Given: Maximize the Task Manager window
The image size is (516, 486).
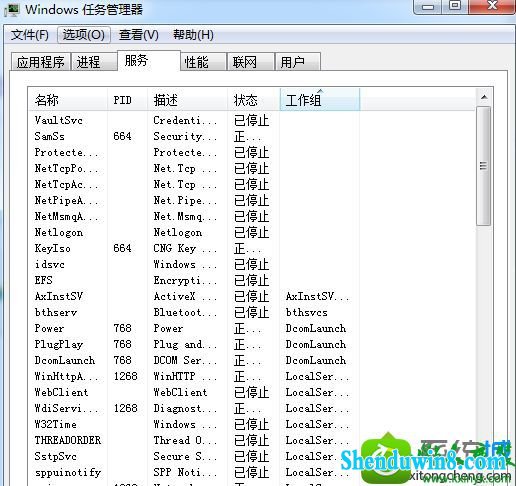Looking at the screenshot, I should click(x=455, y=6).
